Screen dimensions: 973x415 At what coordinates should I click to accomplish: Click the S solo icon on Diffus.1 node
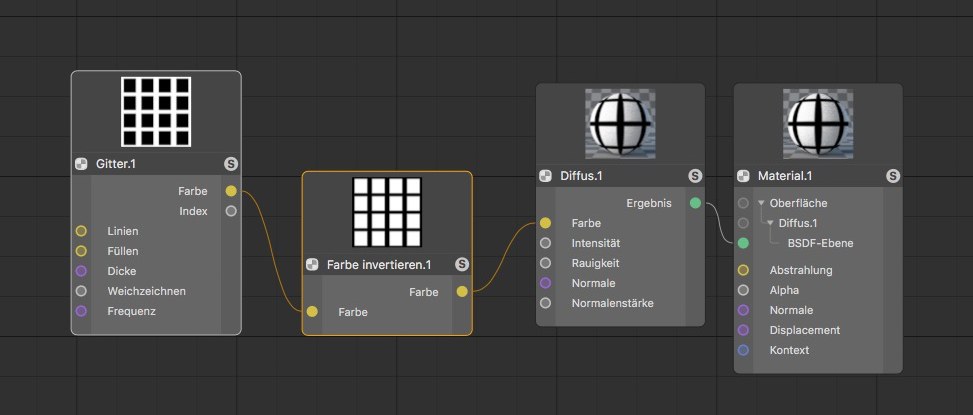[x=695, y=176]
